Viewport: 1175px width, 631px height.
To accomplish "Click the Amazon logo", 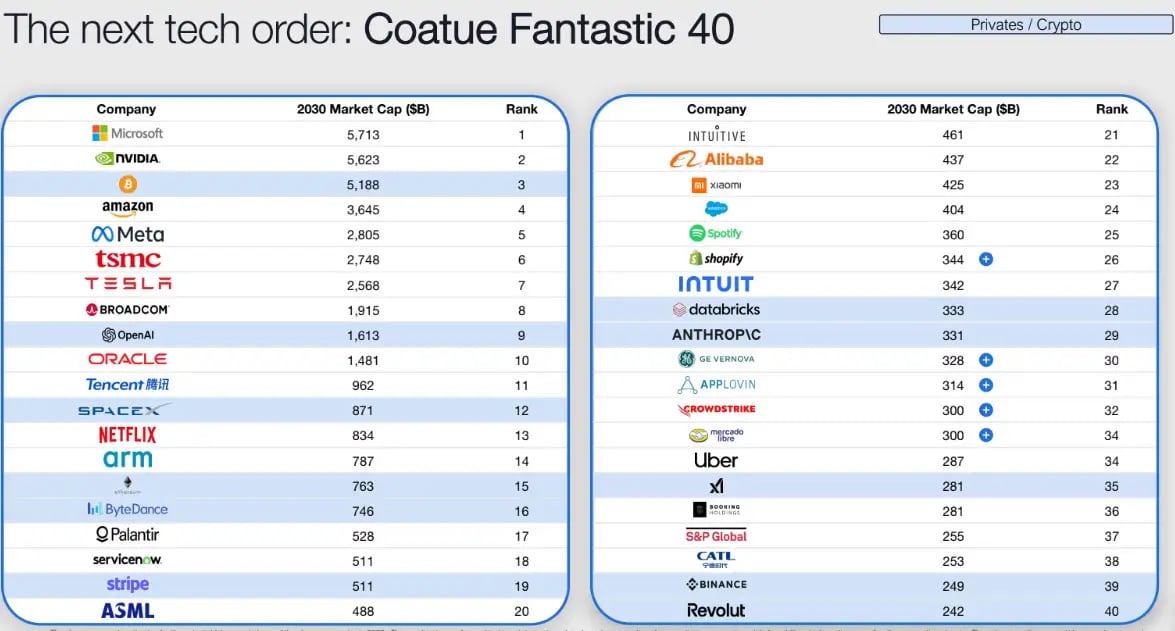I will click(127, 208).
